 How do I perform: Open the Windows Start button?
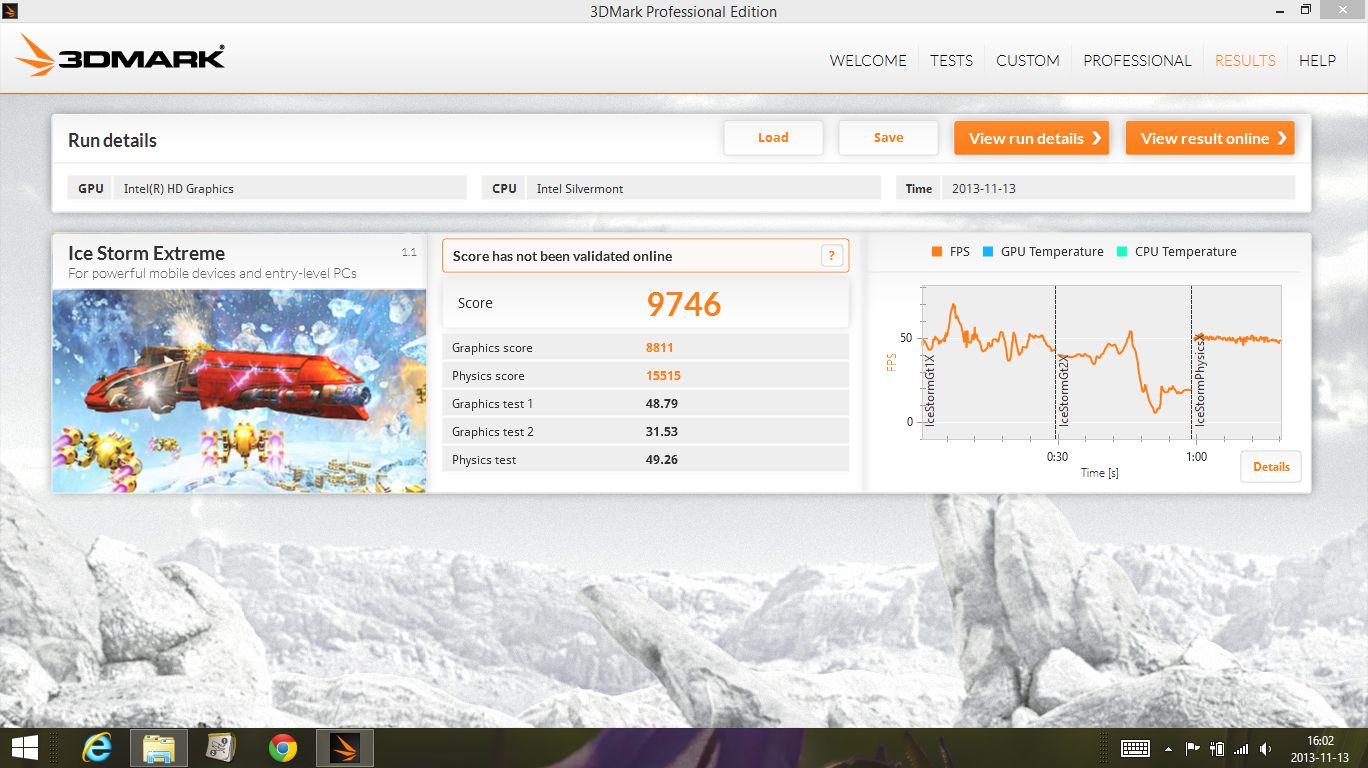pyautogui.click(x=24, y=748)
